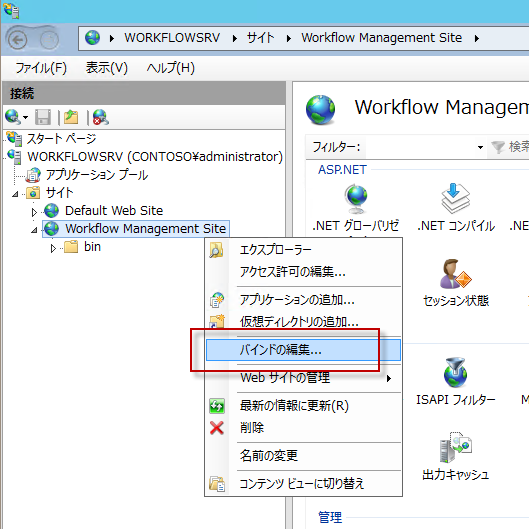Click the Back navigation arrow button
Screen dimensions: 529x529
pyautogui.click(x=18, y=40)
